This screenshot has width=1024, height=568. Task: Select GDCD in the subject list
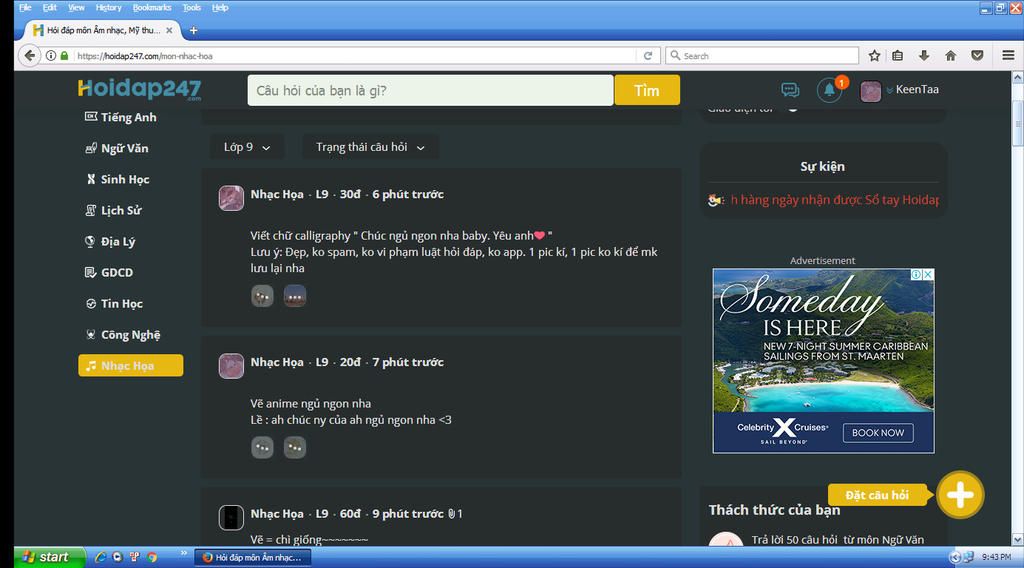[x=109, y=272]
